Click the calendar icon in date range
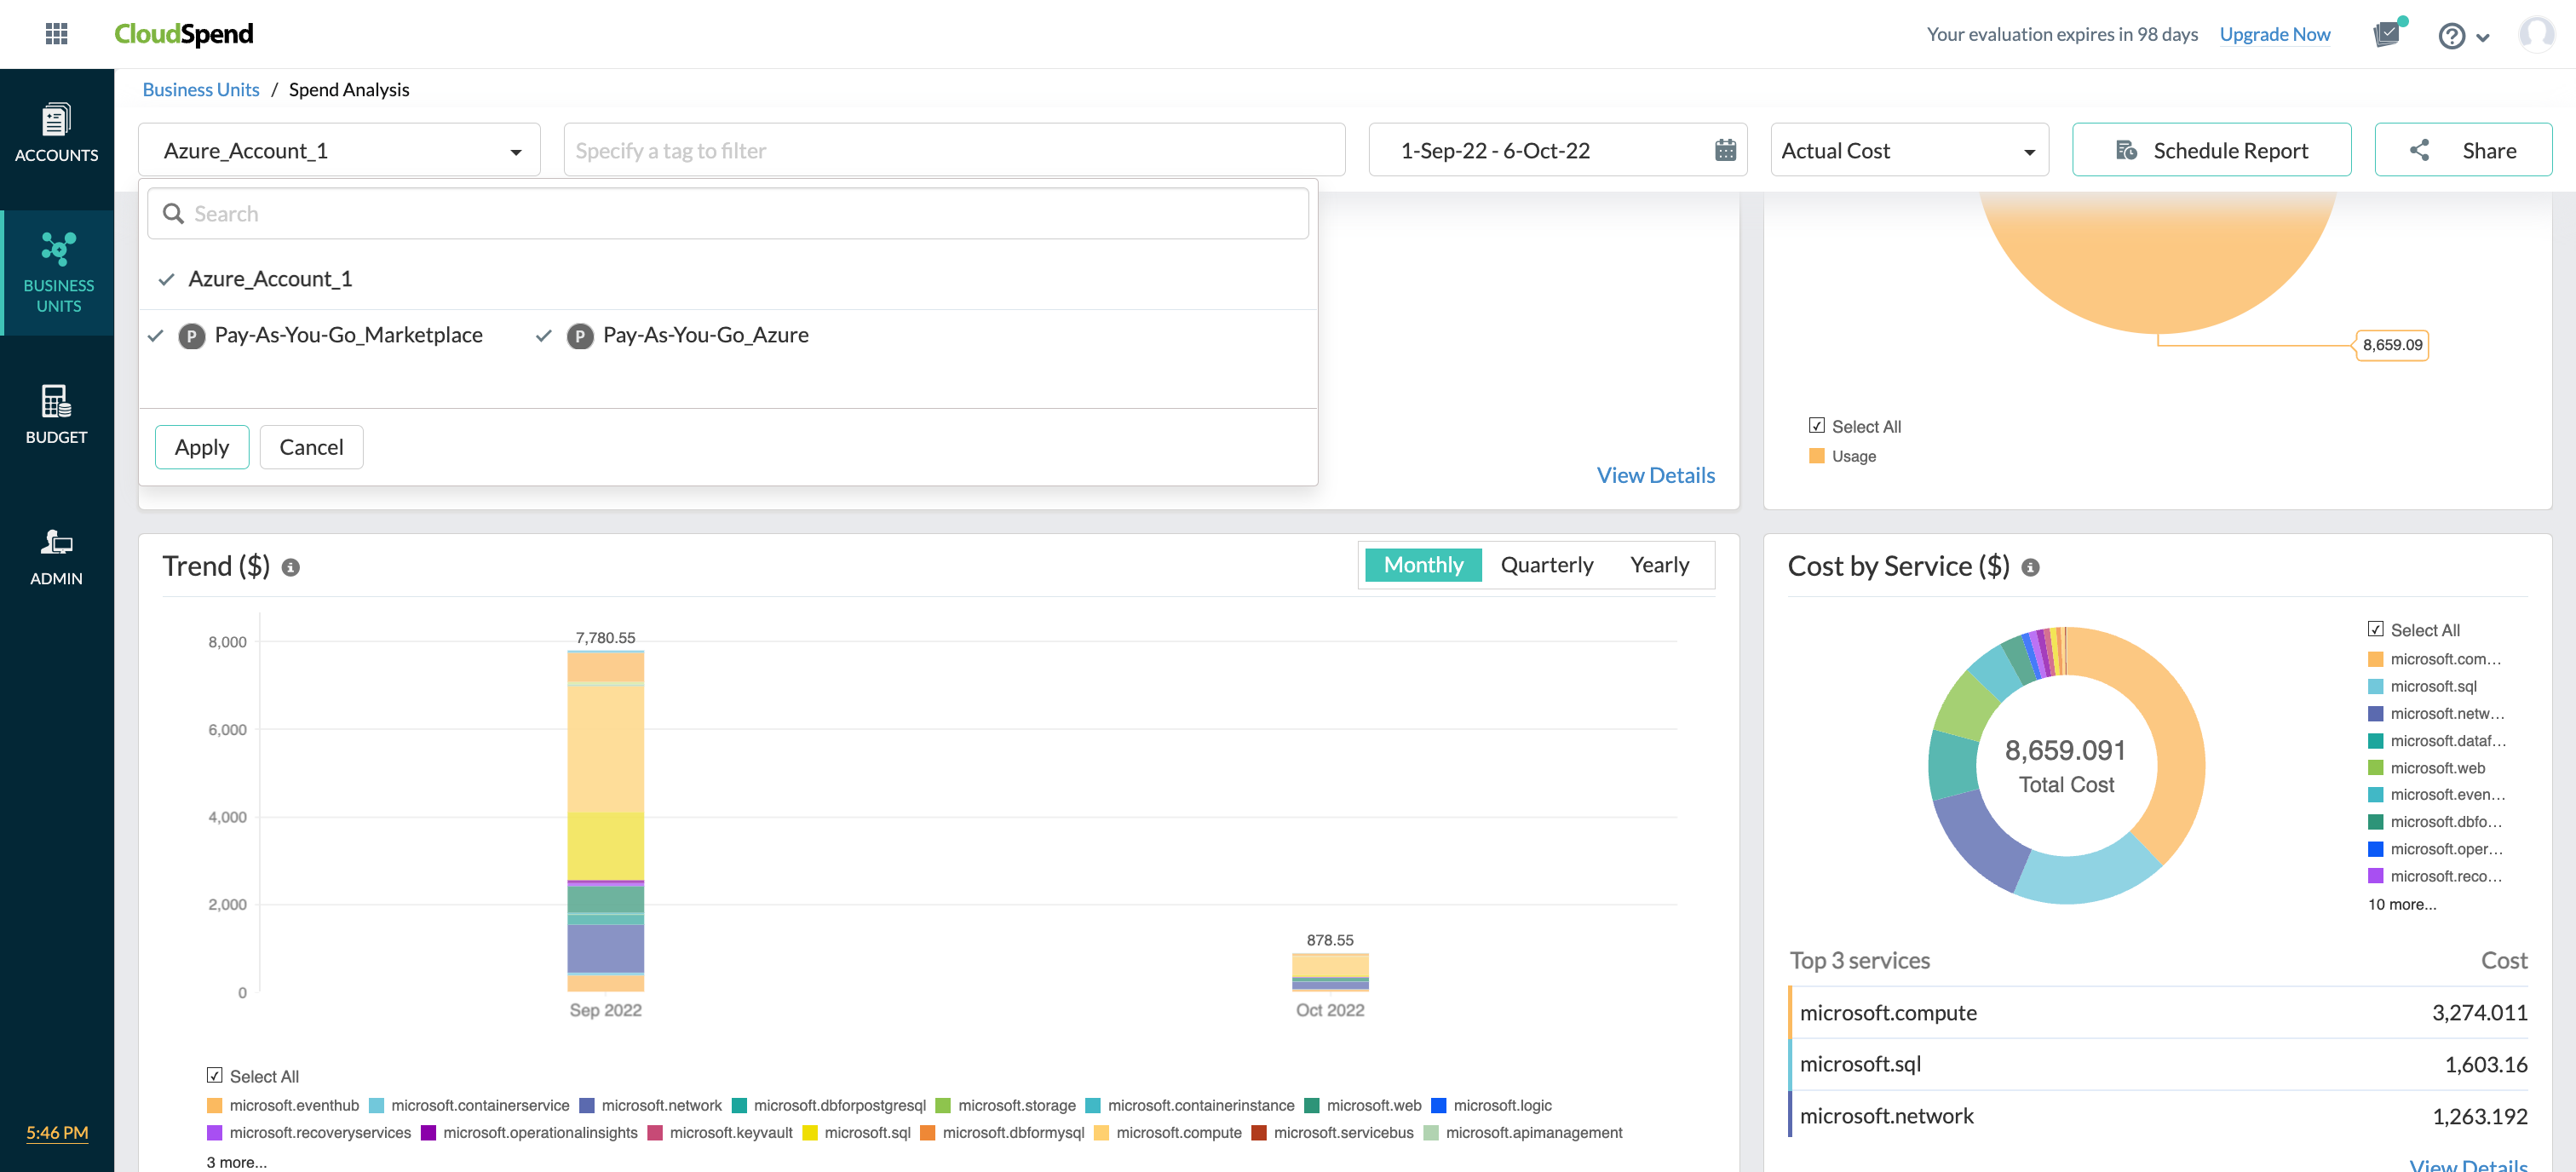Screen dimensions: 2576x1172 pos(1725,151)
